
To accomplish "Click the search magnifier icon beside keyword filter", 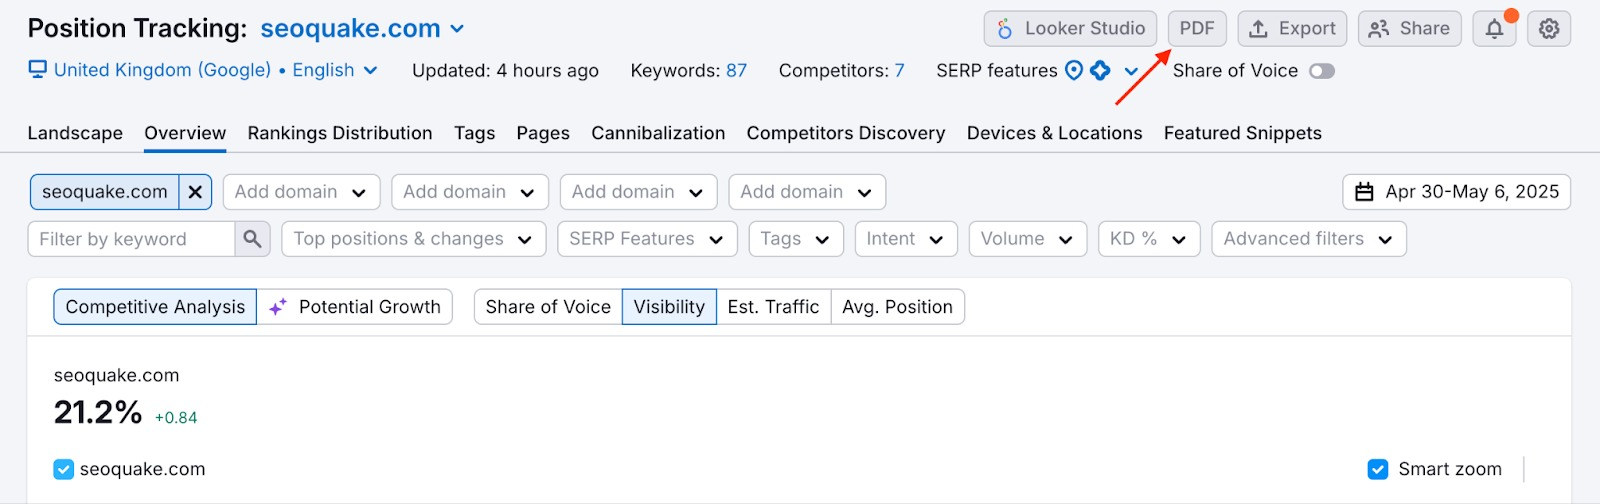I will (x=252, y=239).
